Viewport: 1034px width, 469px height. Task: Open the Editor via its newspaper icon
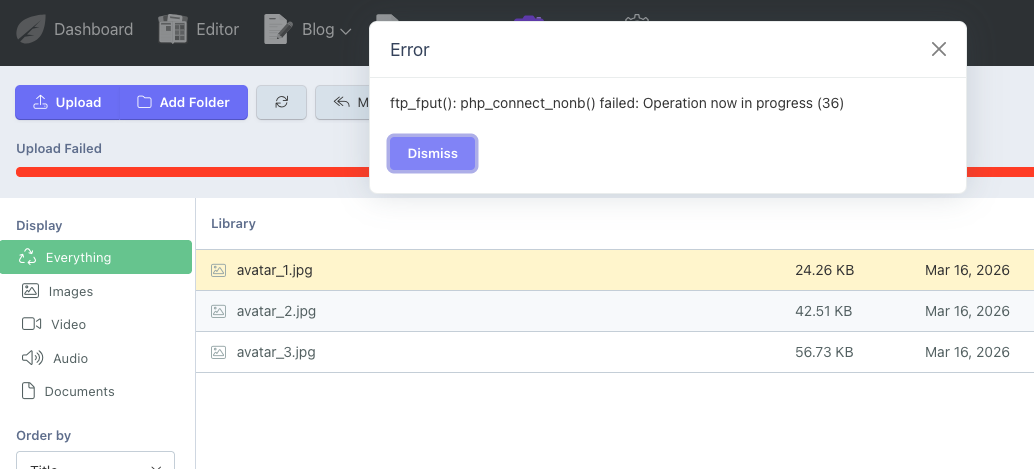point(174,29)
